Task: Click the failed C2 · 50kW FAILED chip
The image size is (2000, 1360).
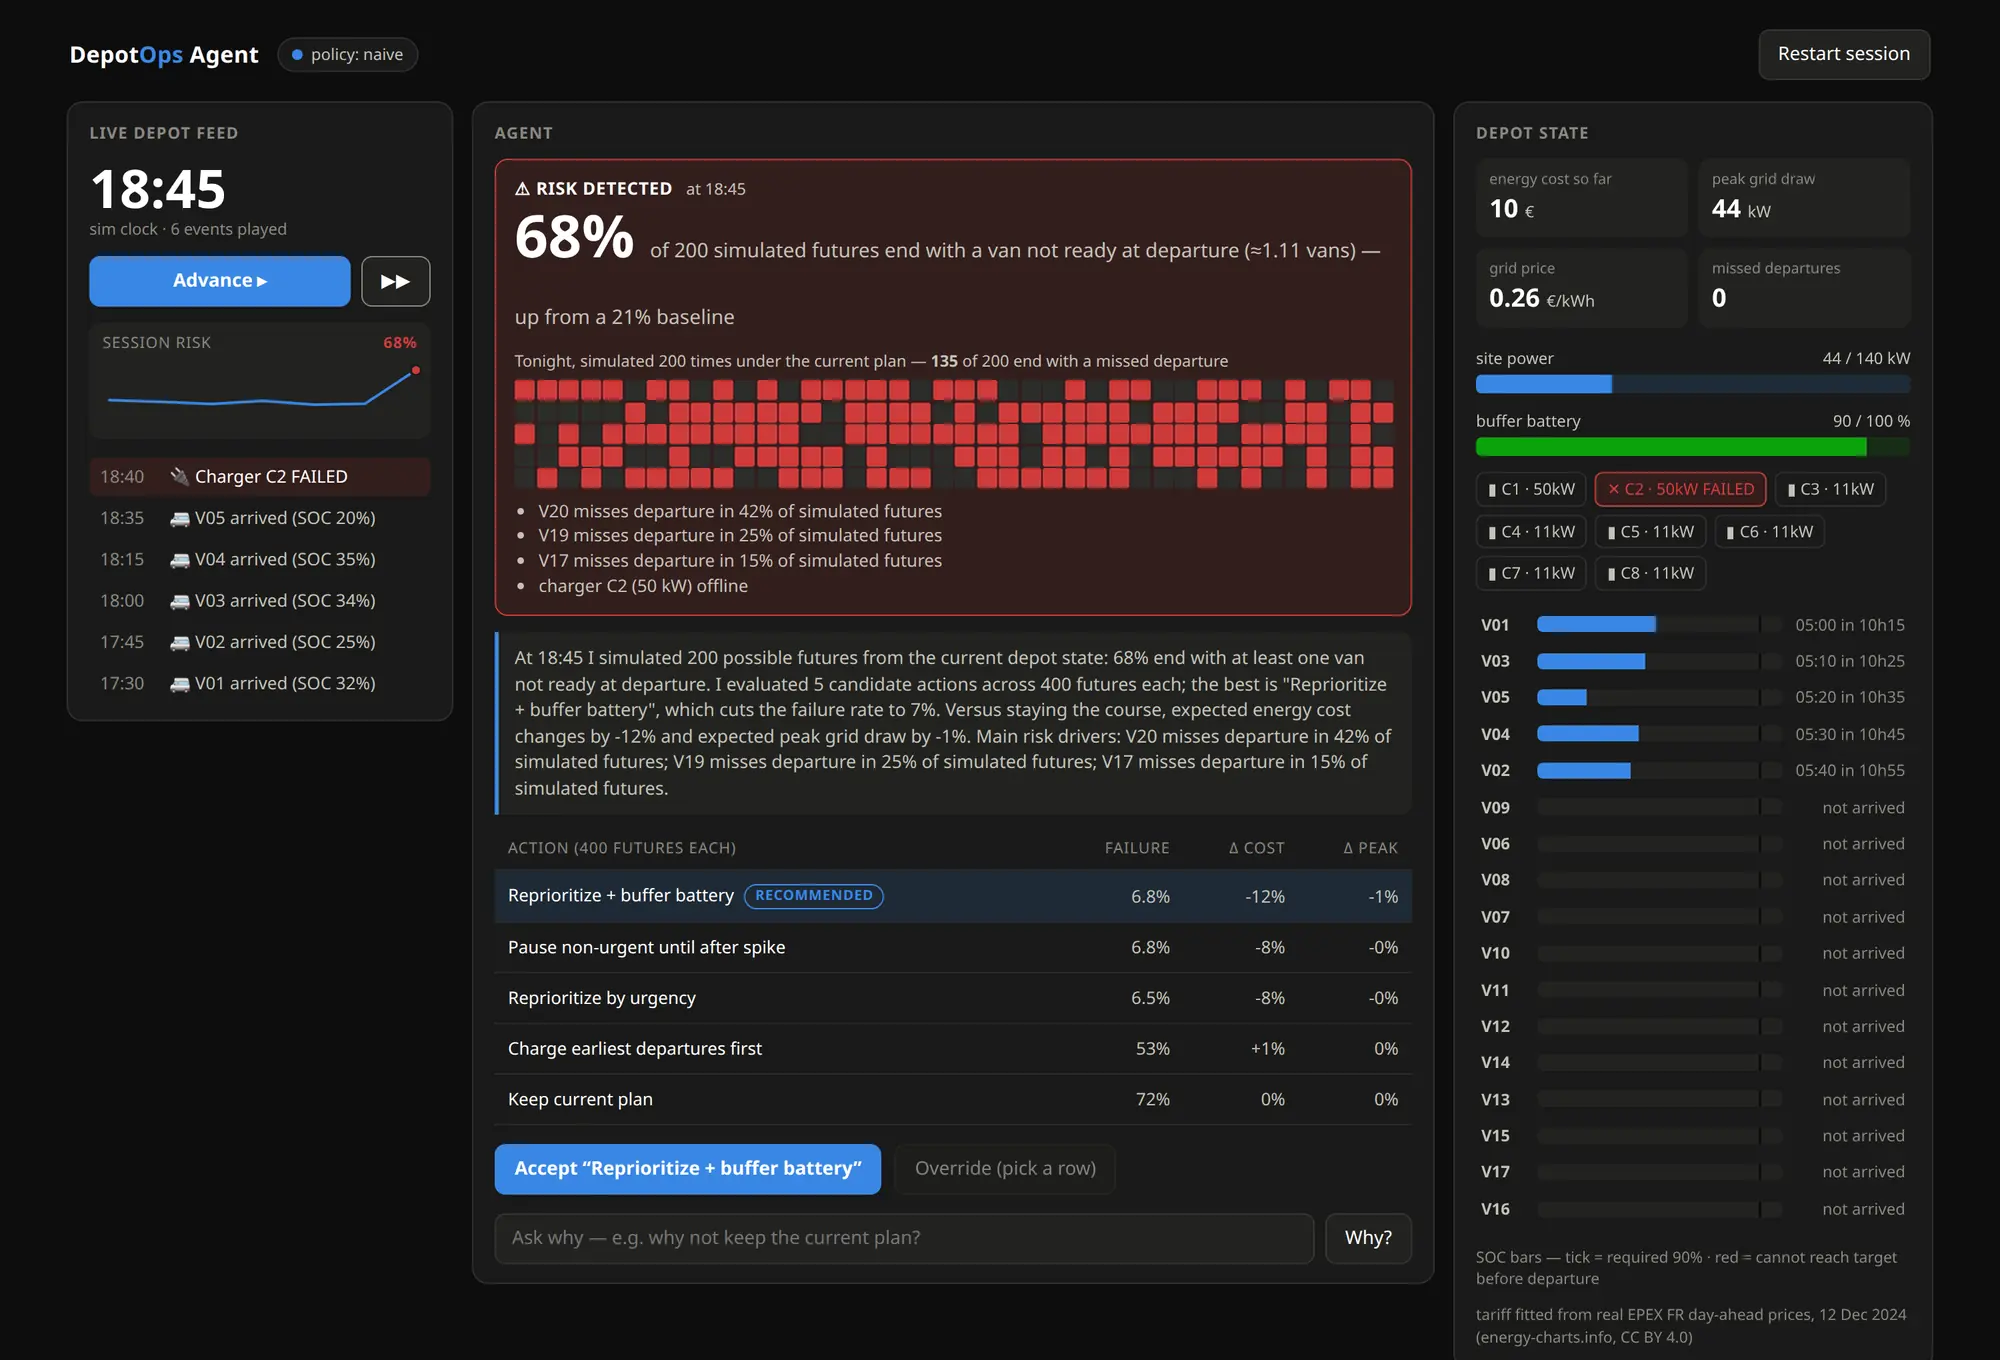Action: (1680, 489)
